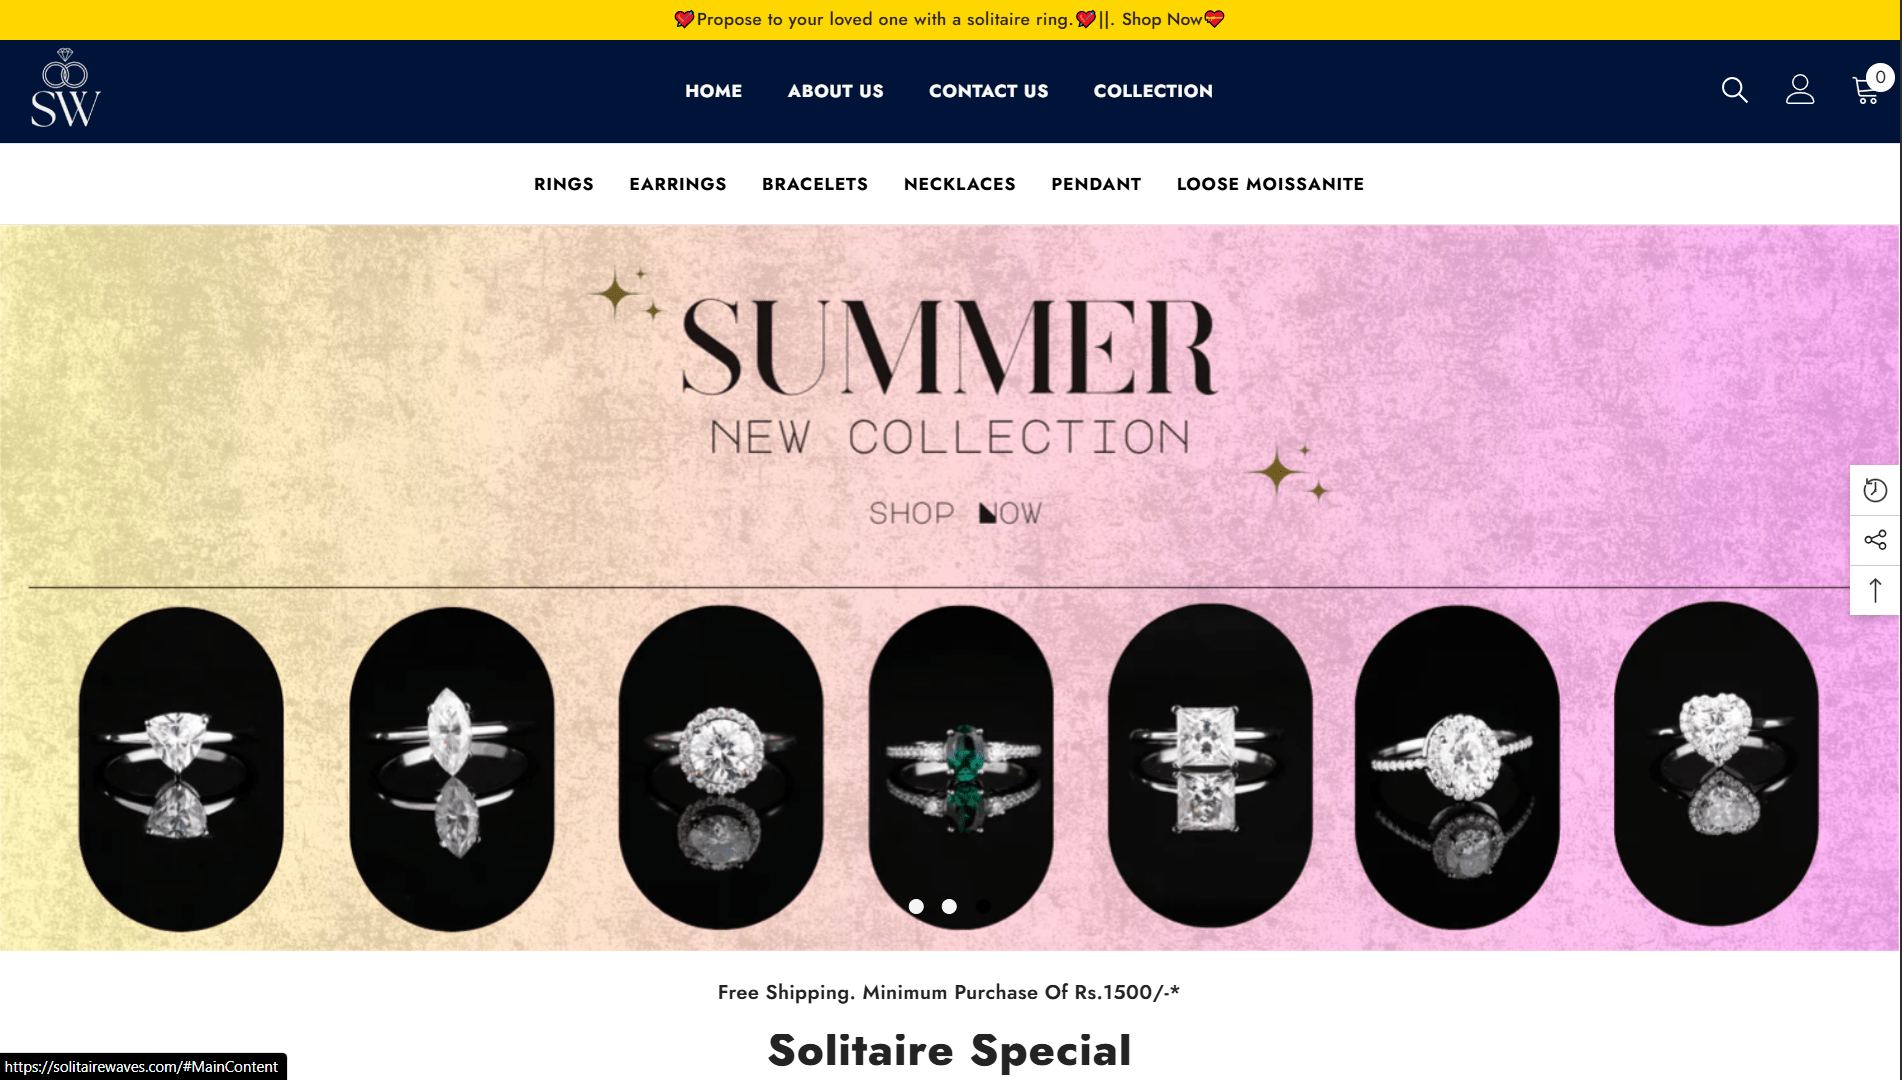This screenshot has width=1902, height=1080.
Task: Click the share icon on sidebar
Action: click(1875, 540)
